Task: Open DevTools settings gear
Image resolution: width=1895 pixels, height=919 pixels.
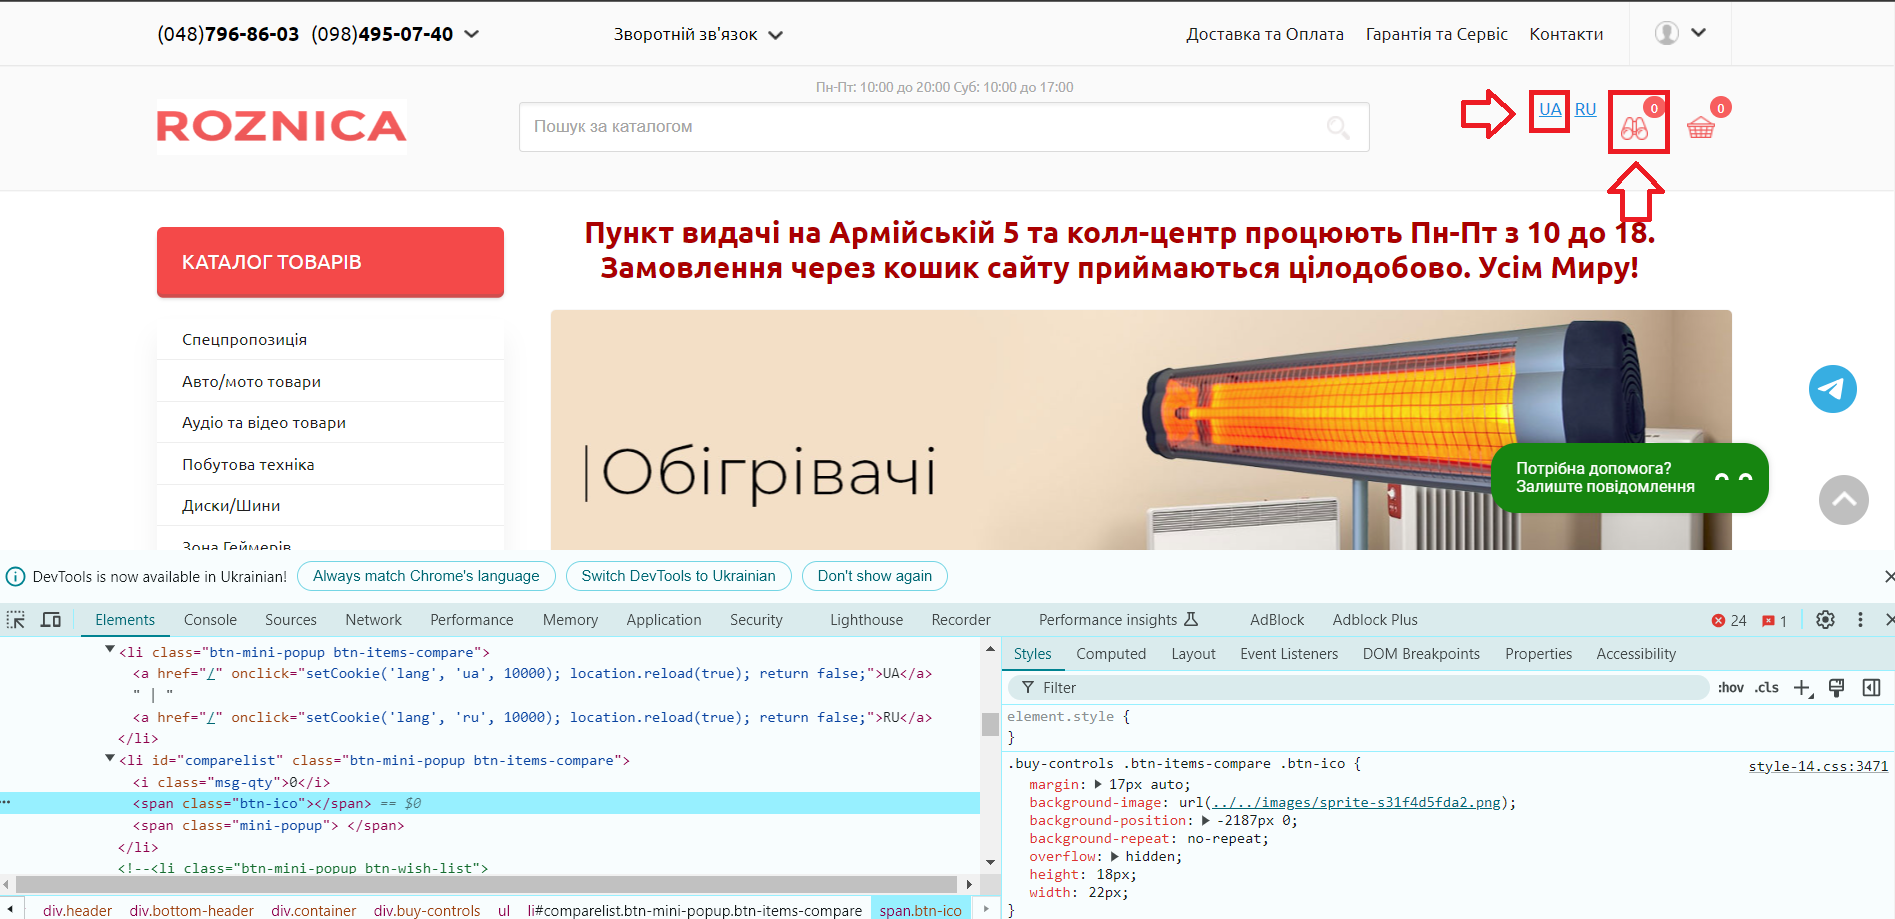Action: pos(1825,620)
